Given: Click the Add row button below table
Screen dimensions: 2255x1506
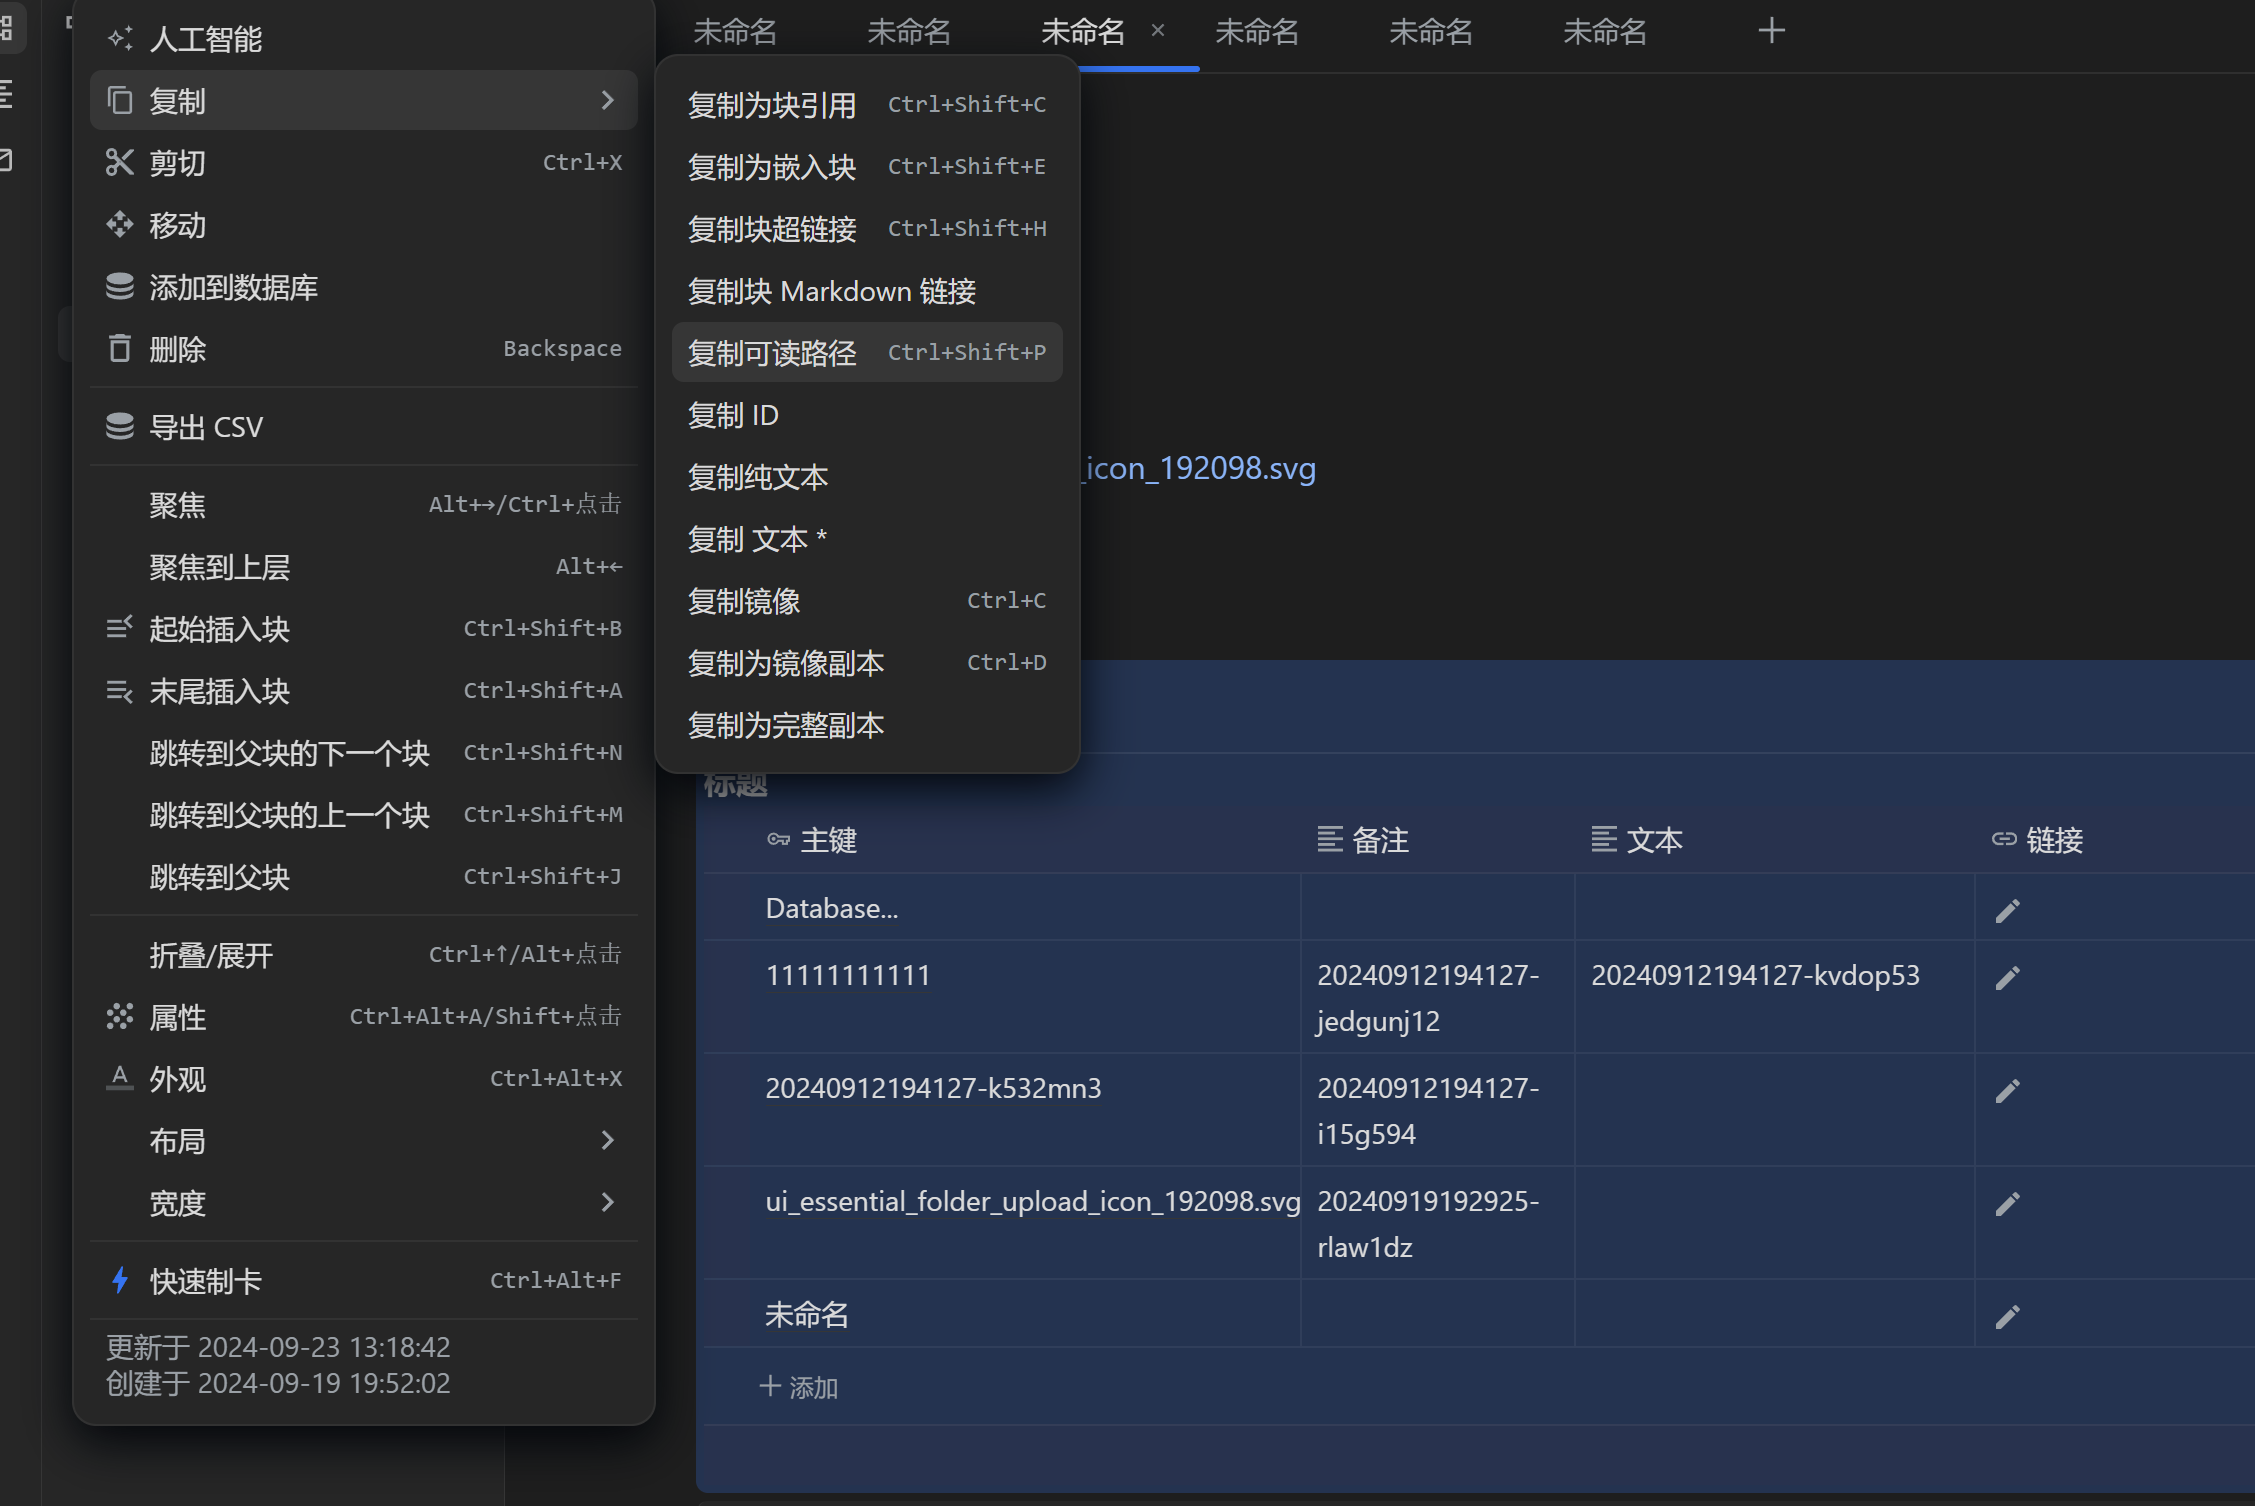Looking at the screenshot, I should click(799, 1387).
